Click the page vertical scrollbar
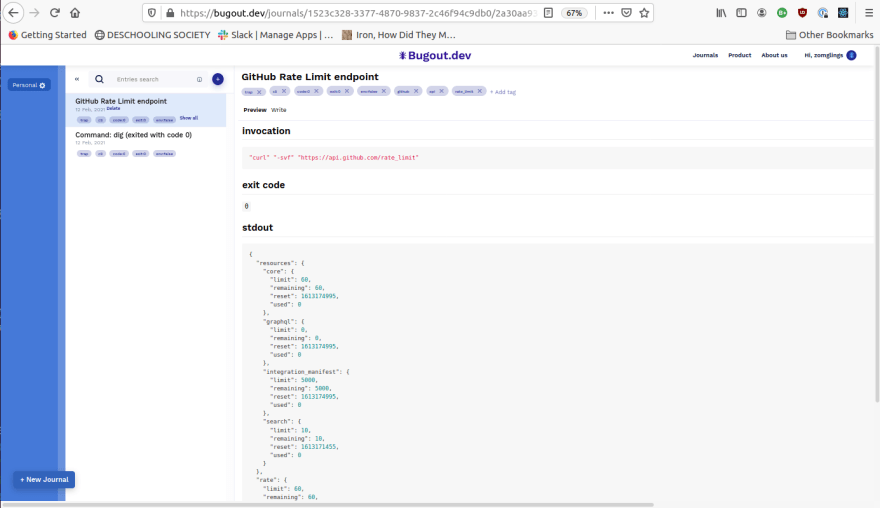The image size is (880, 508). 877,225
